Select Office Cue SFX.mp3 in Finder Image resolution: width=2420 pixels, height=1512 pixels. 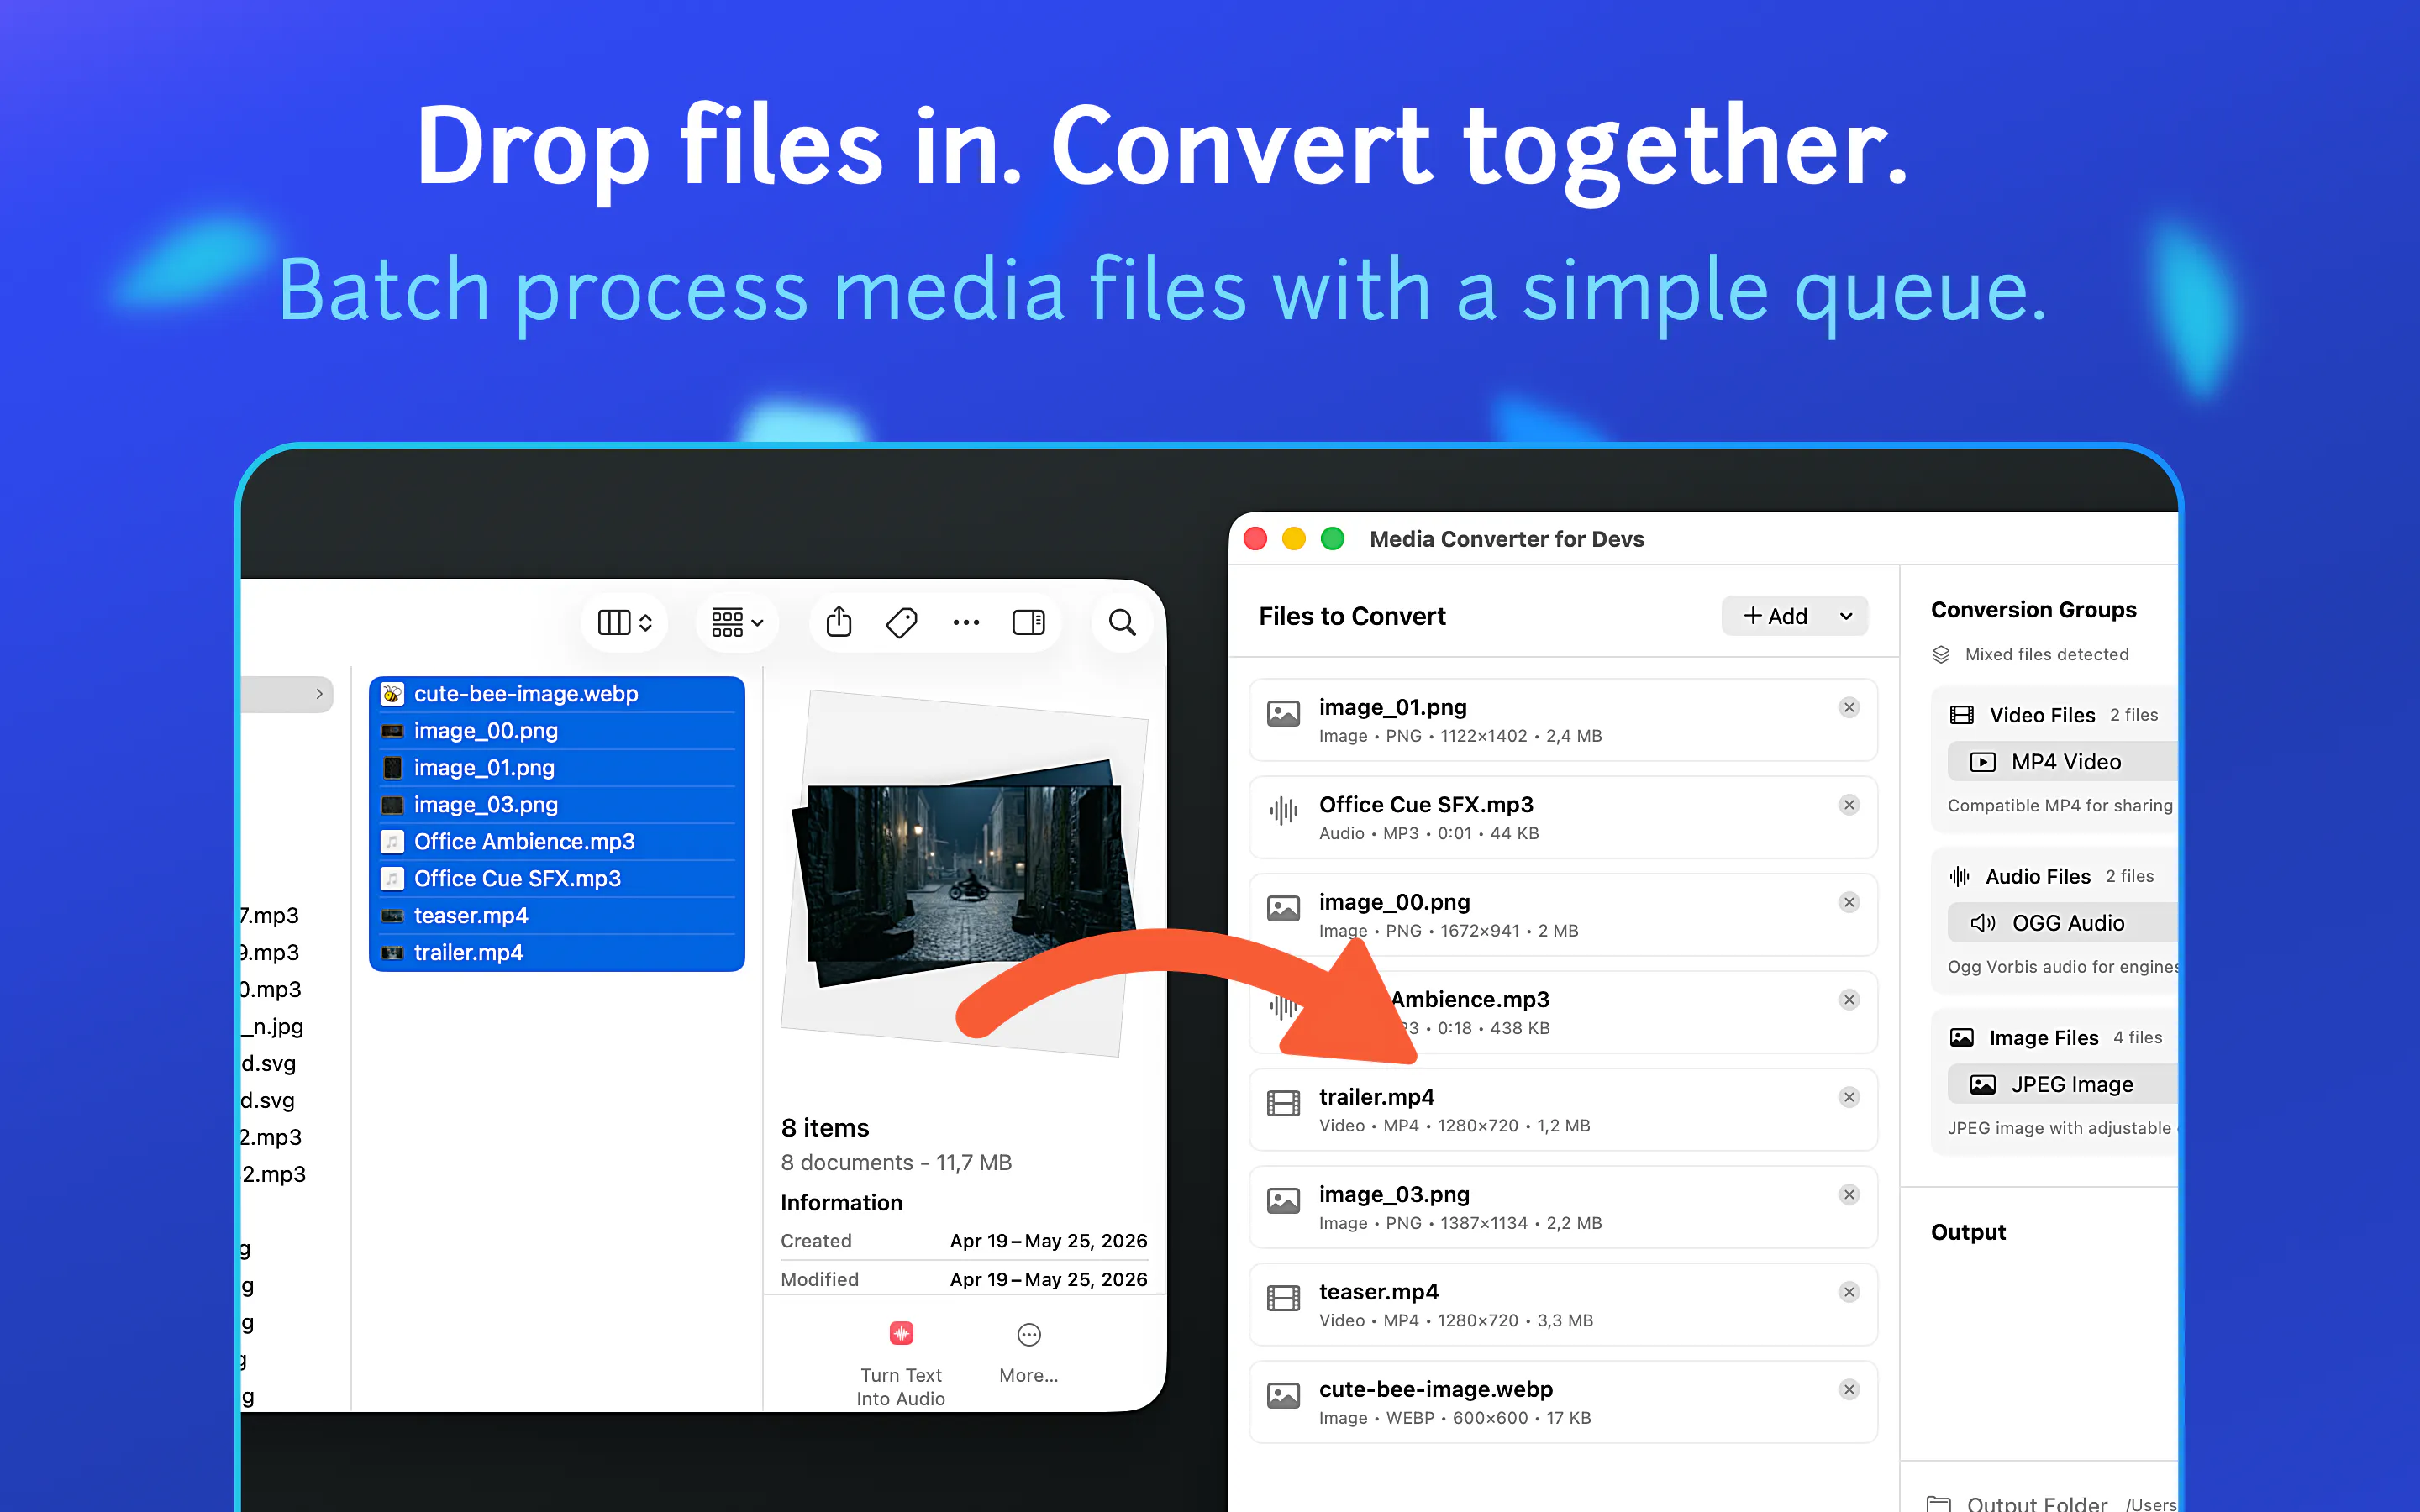pos(557,879)
